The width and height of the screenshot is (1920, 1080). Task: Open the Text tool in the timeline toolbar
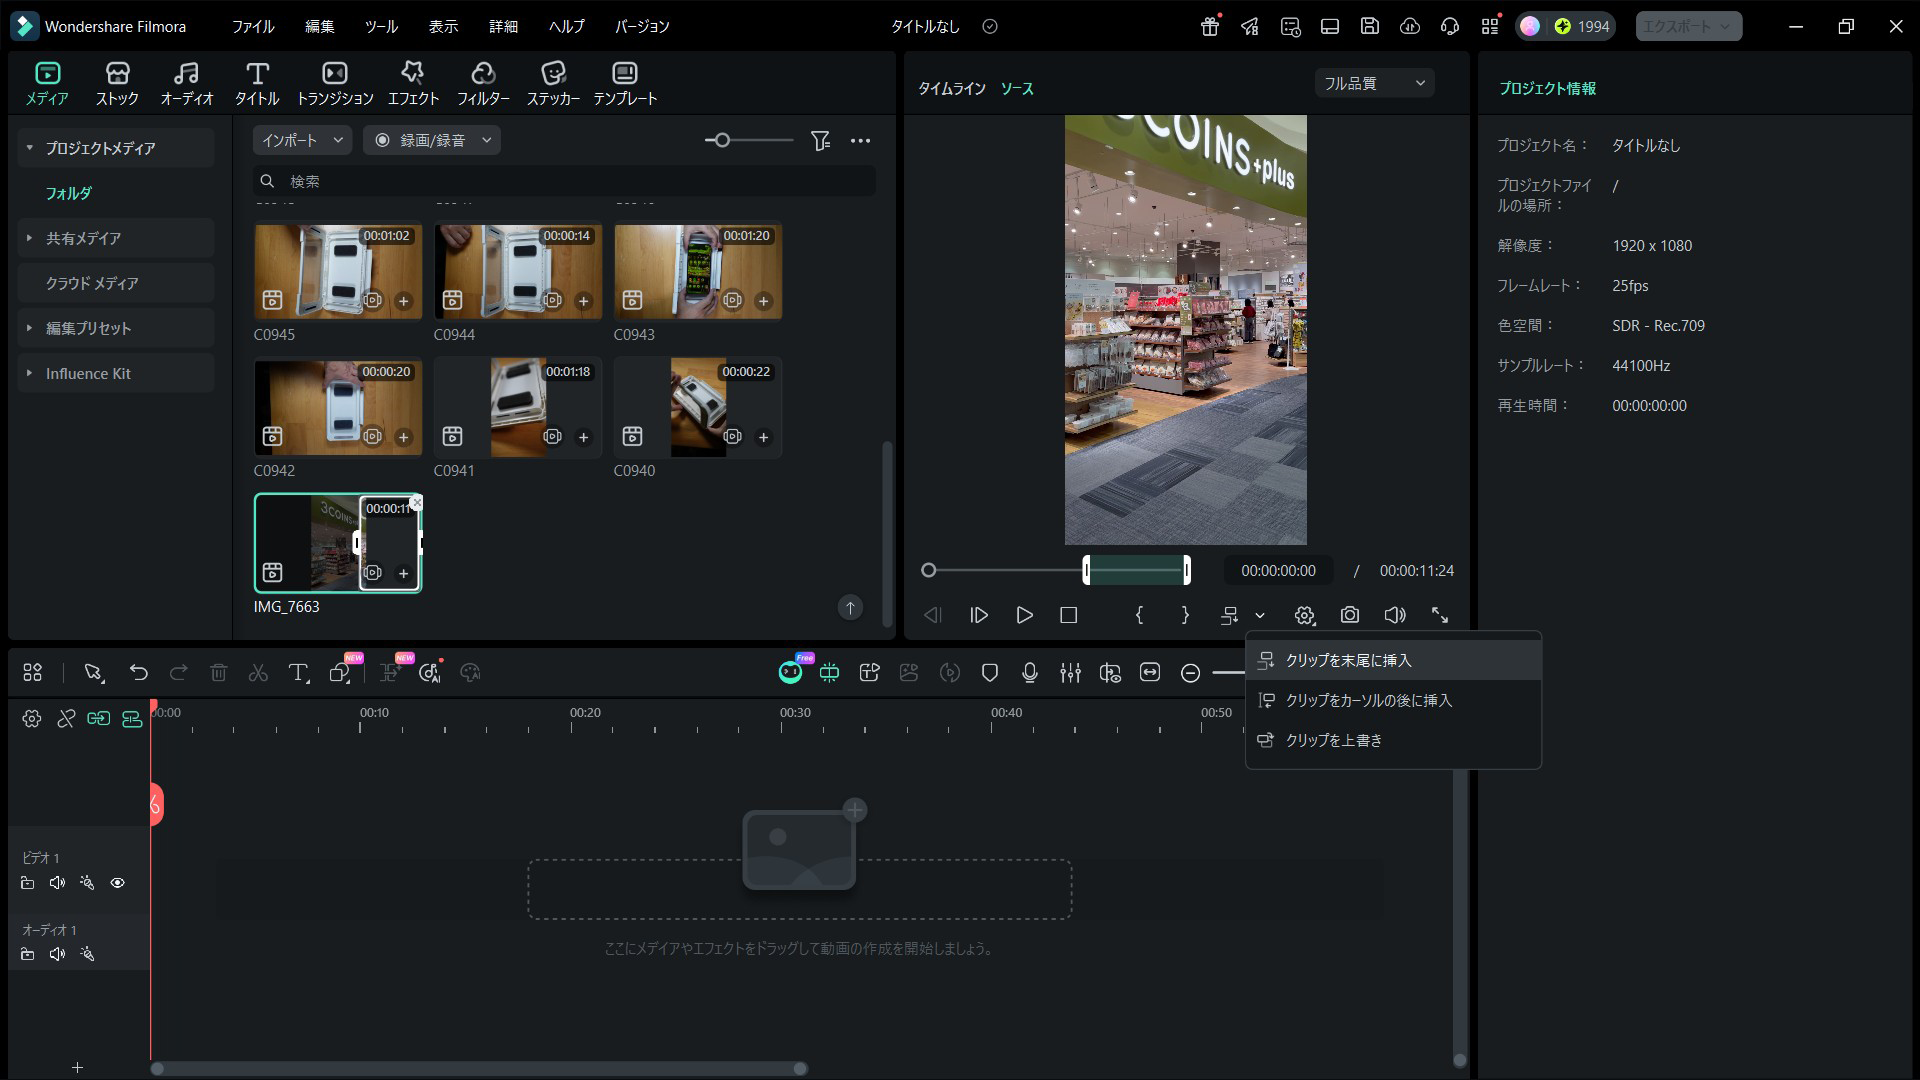tap(298, 673)
